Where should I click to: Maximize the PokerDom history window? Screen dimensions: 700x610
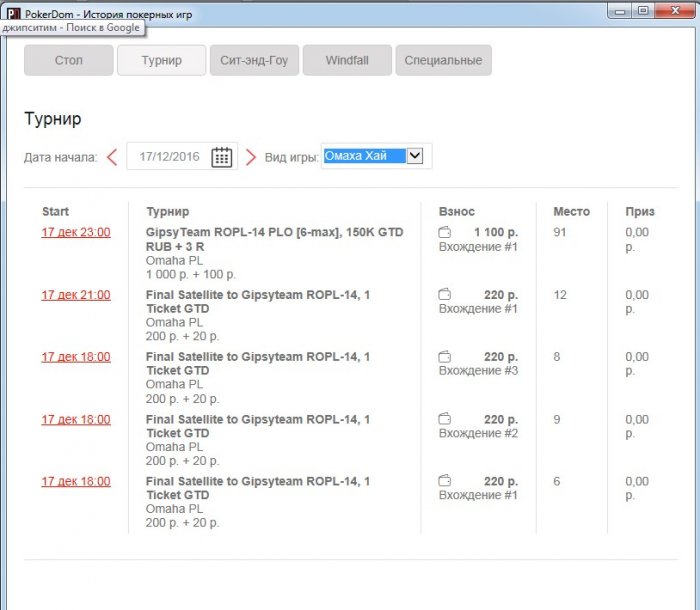point(642,11)
